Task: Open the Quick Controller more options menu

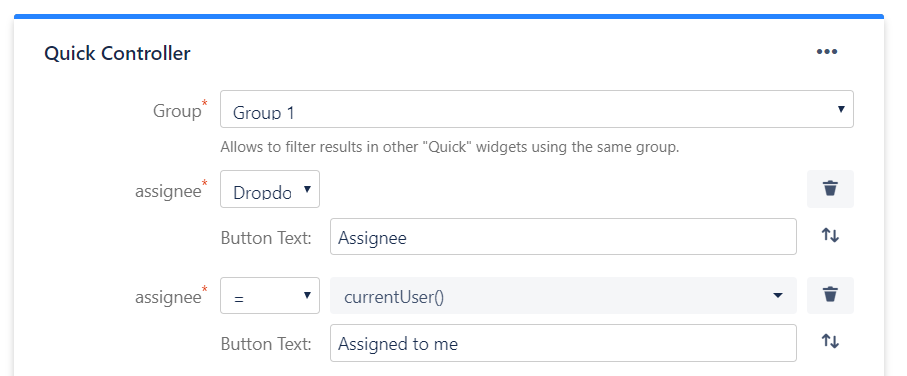Action: coord(827,52)
